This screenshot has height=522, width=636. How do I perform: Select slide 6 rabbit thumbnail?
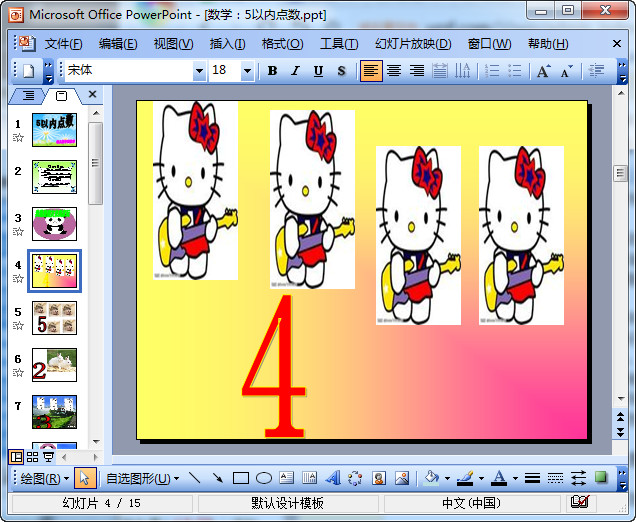[x=54, y=365]
